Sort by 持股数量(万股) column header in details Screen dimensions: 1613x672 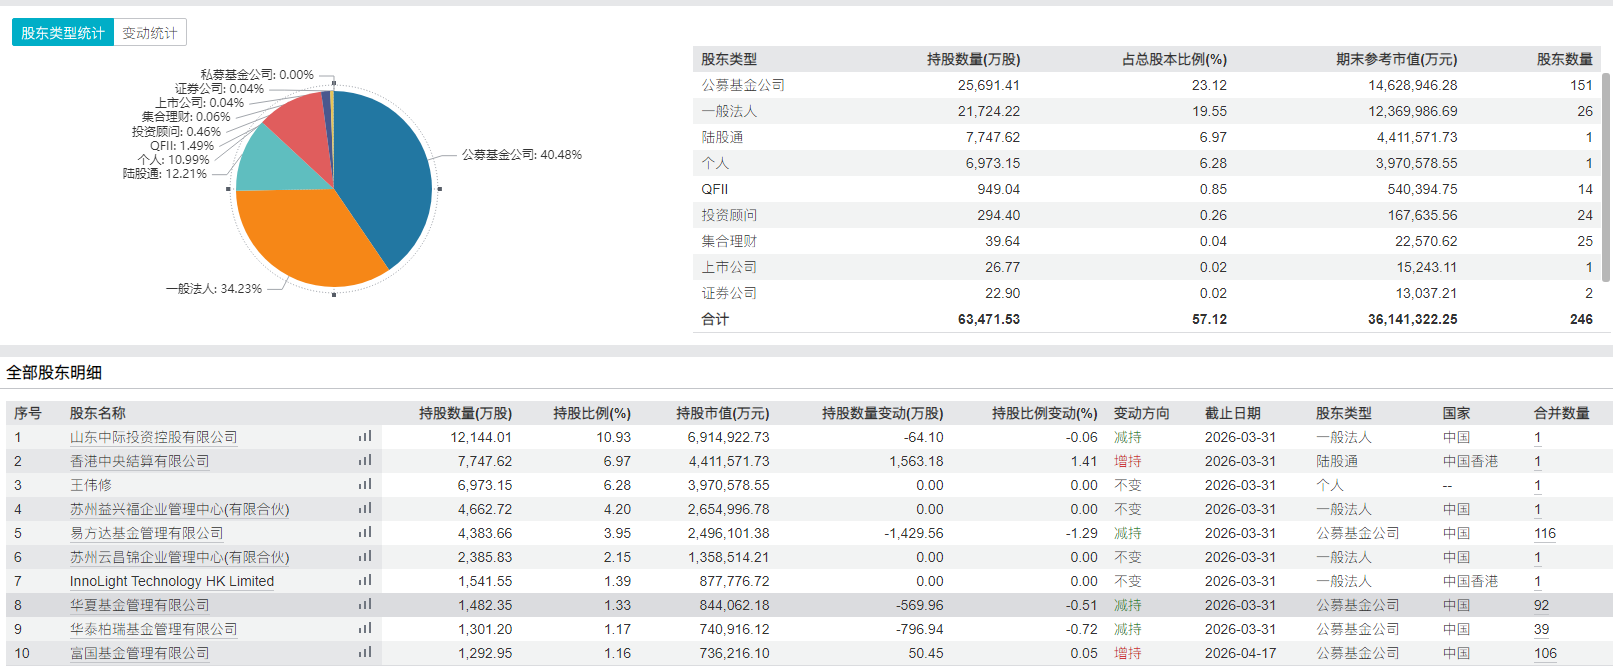465,413
